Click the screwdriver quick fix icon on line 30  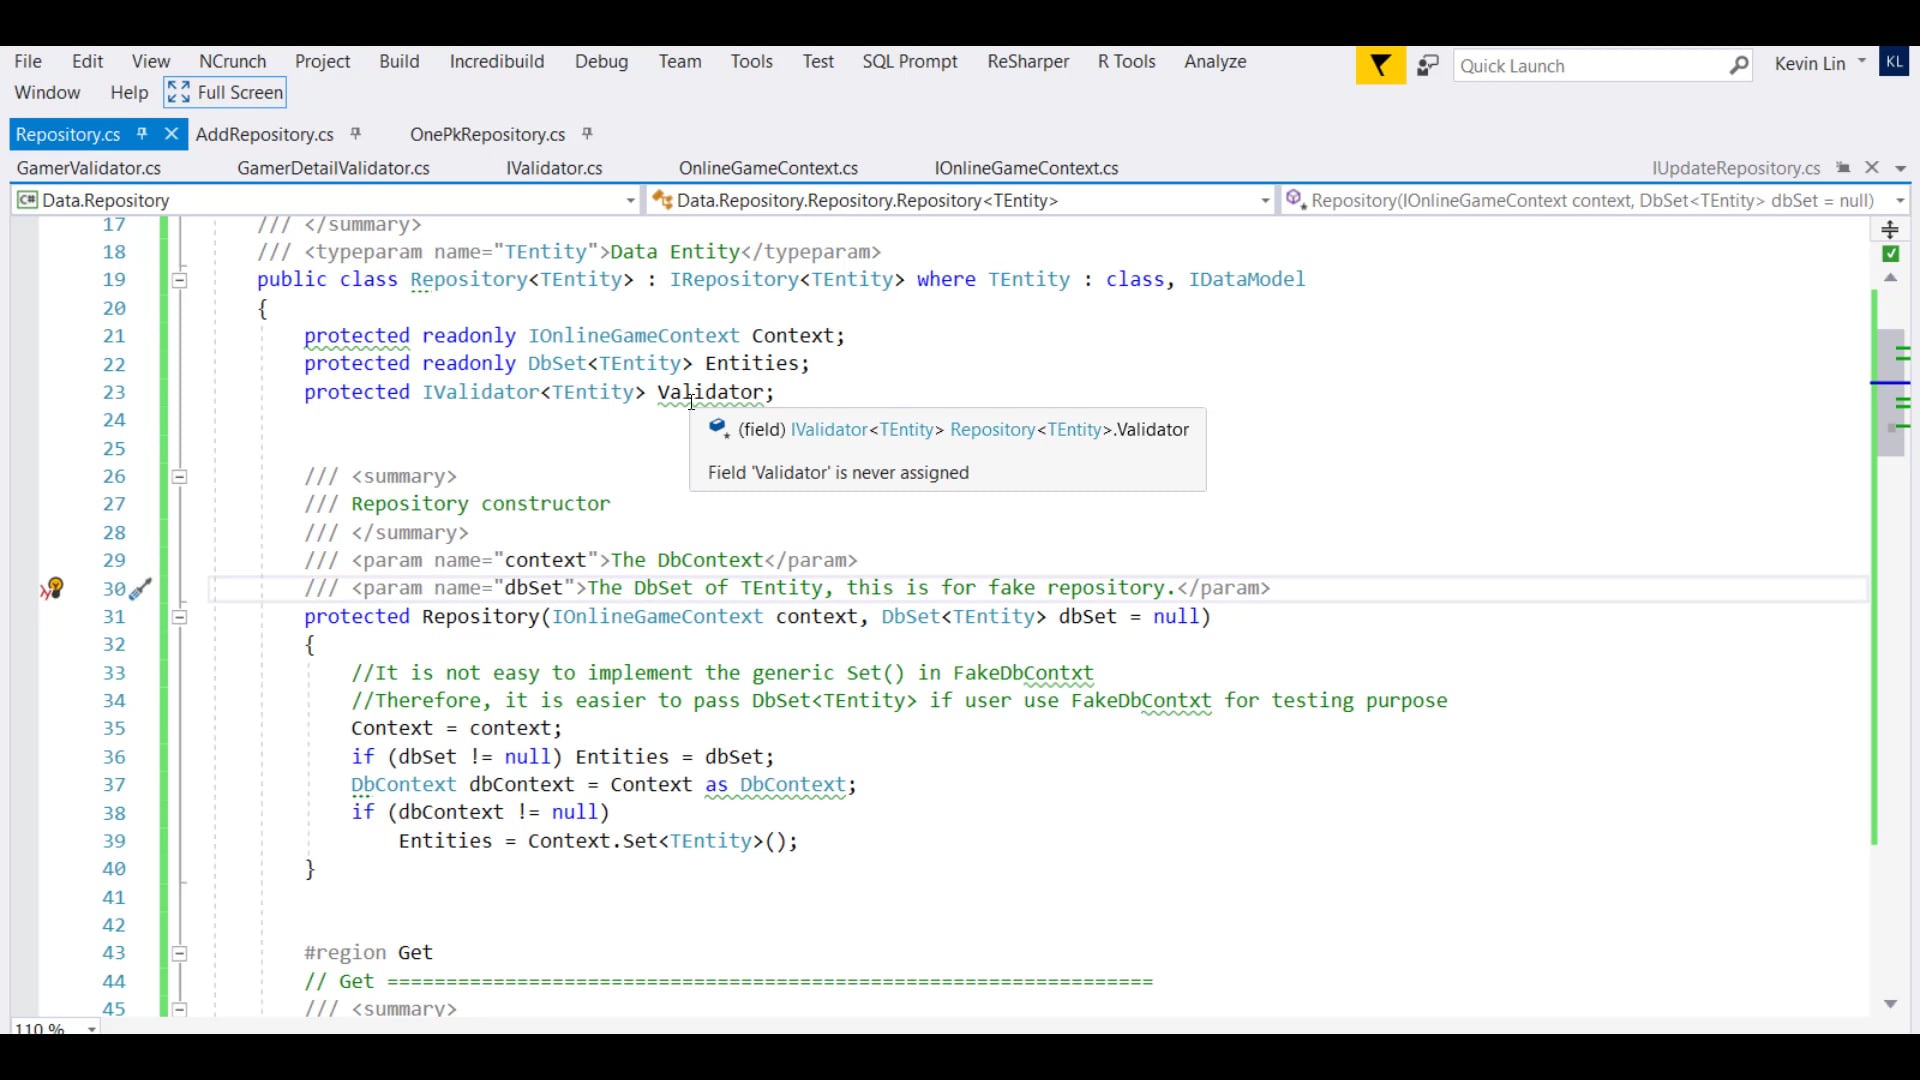pos(141,589)
